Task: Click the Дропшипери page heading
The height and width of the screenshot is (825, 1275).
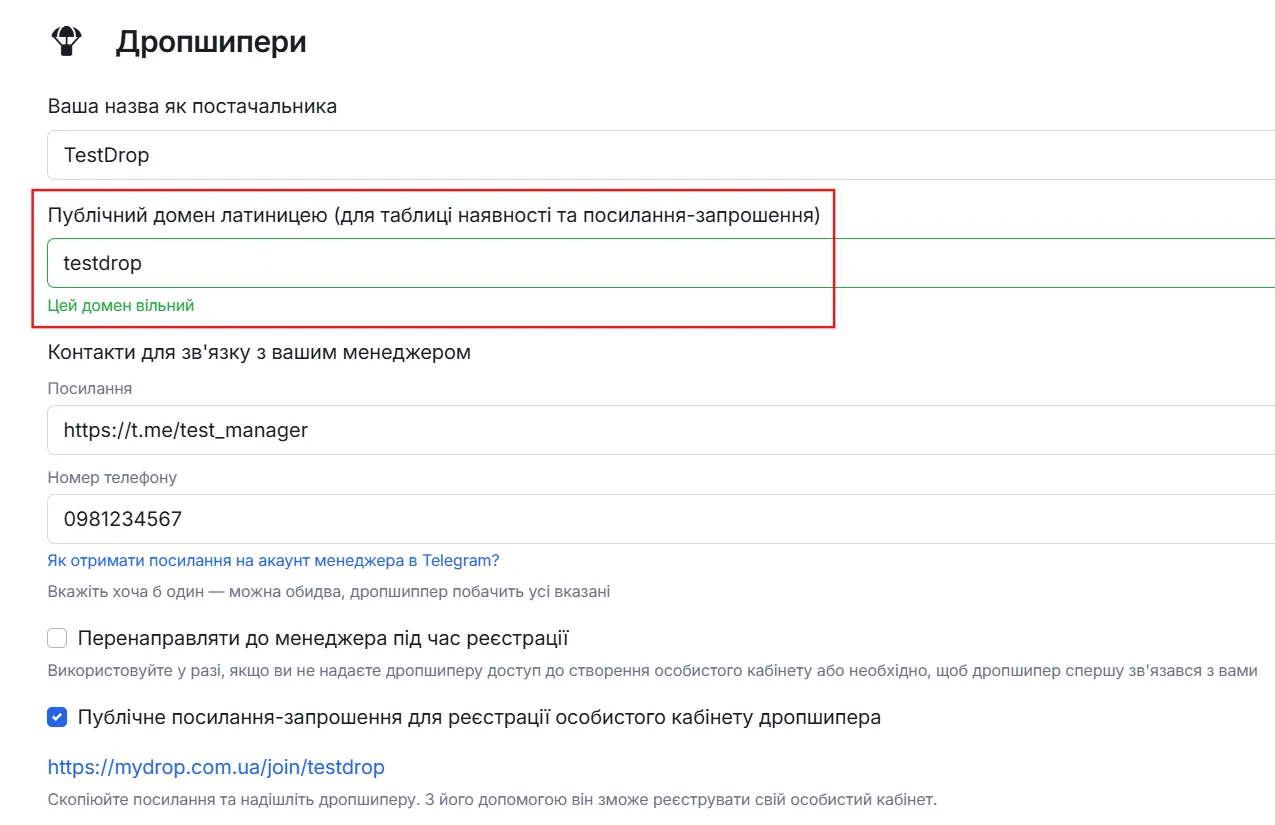Action: 211,42
